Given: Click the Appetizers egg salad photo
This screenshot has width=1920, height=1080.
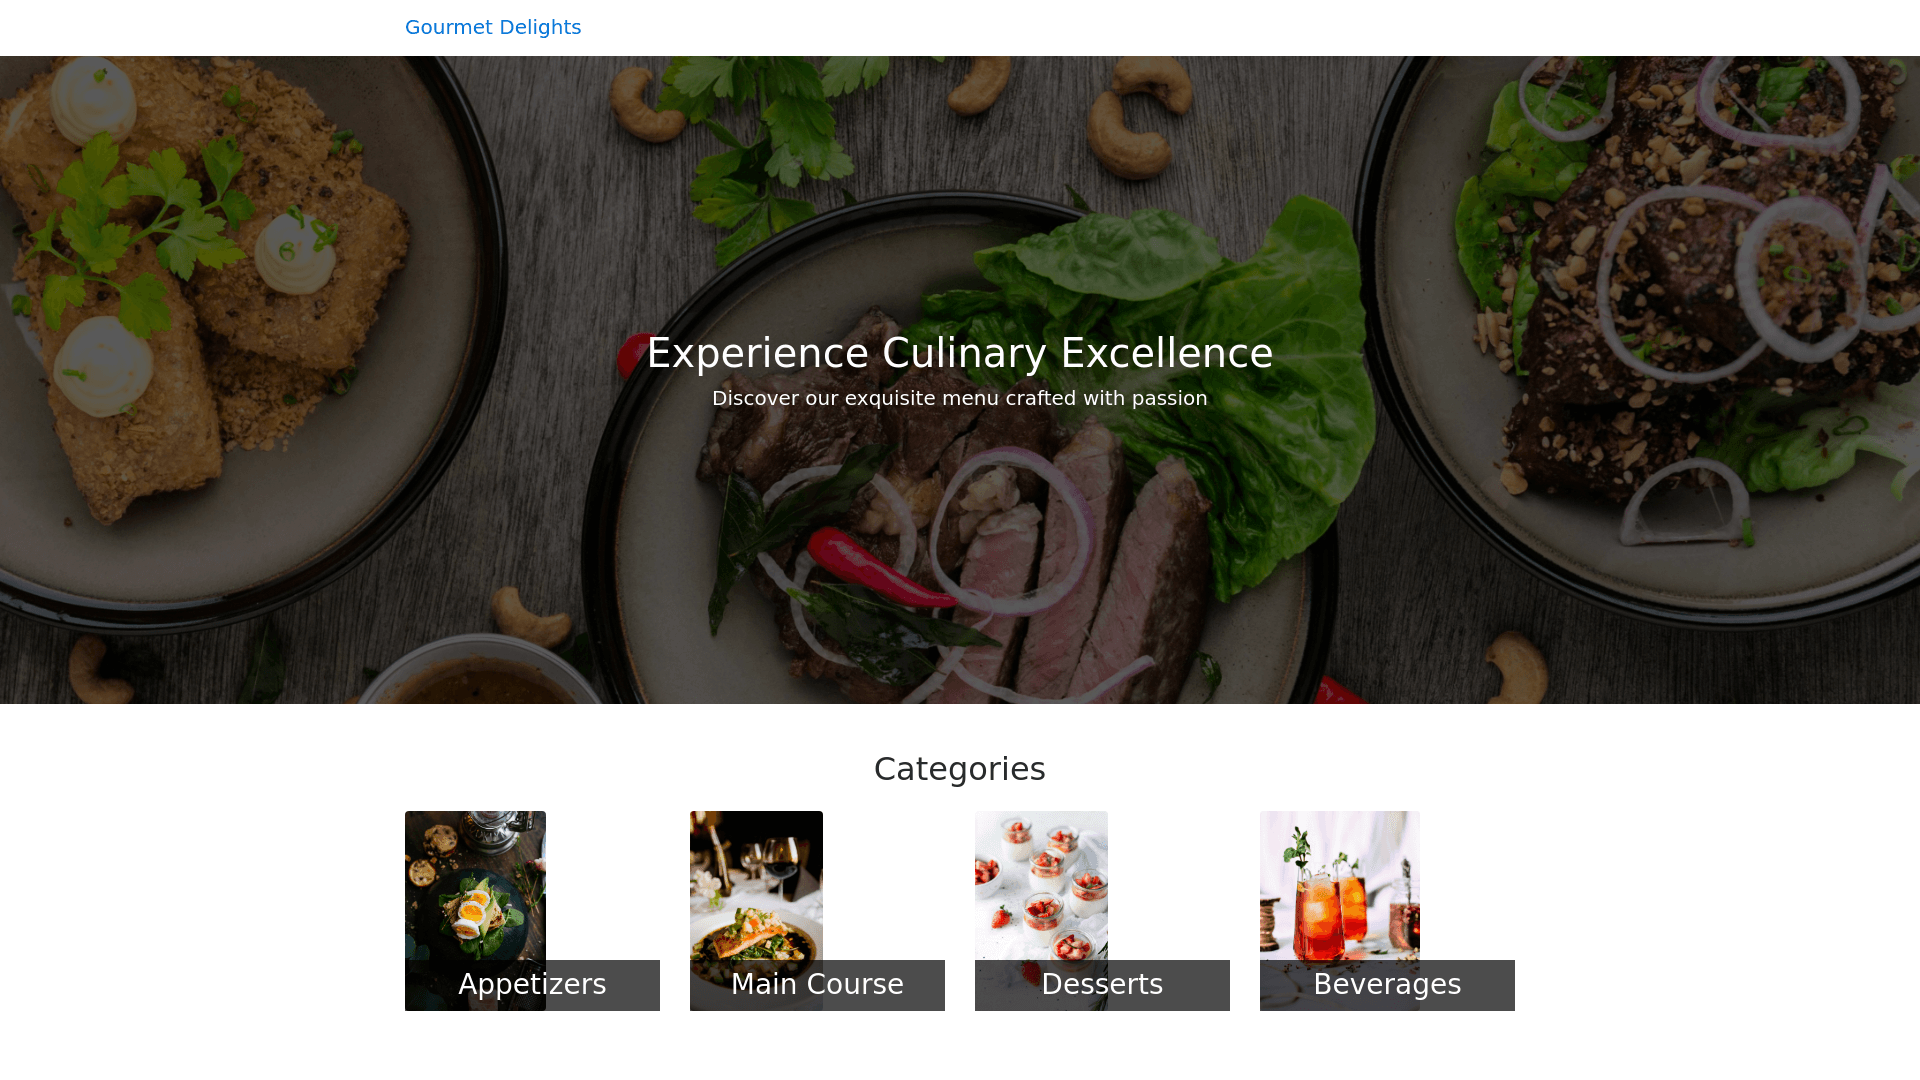Looking at the screenshot, I should pyautogui.click(x=475, y=885).
